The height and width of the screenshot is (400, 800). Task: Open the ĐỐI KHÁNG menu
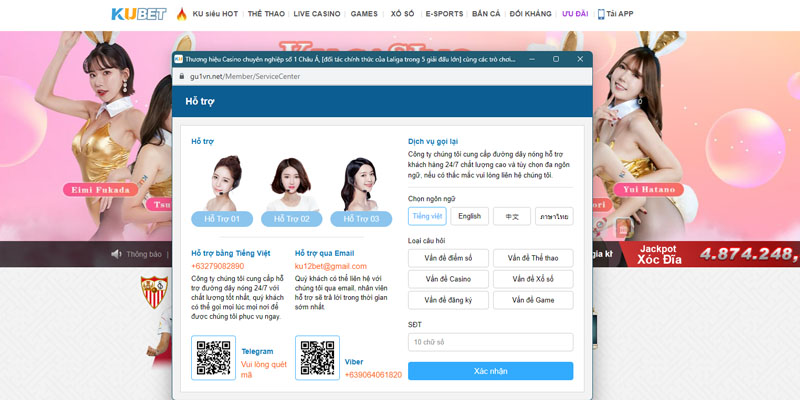coord(531,14)
